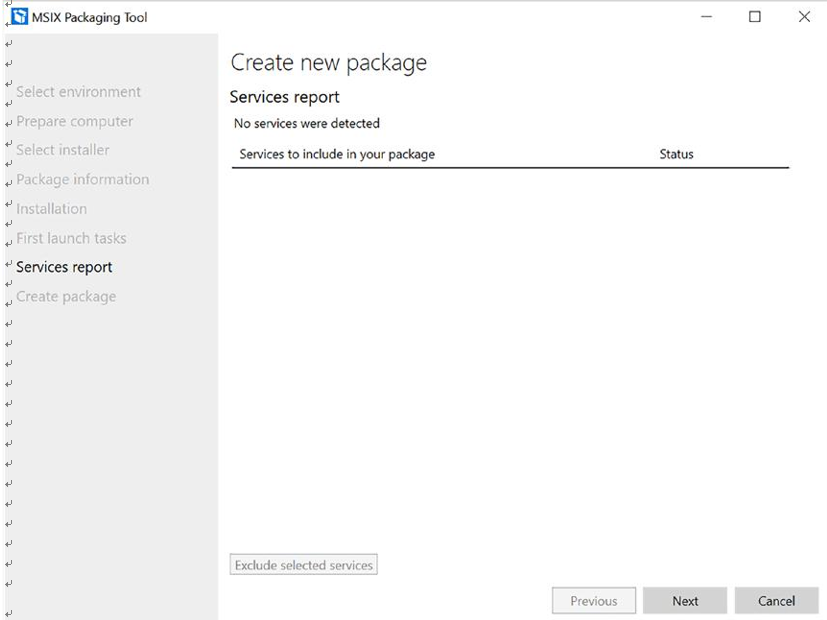
Task: Go to First launch tasks step
Action: point(71,238)
